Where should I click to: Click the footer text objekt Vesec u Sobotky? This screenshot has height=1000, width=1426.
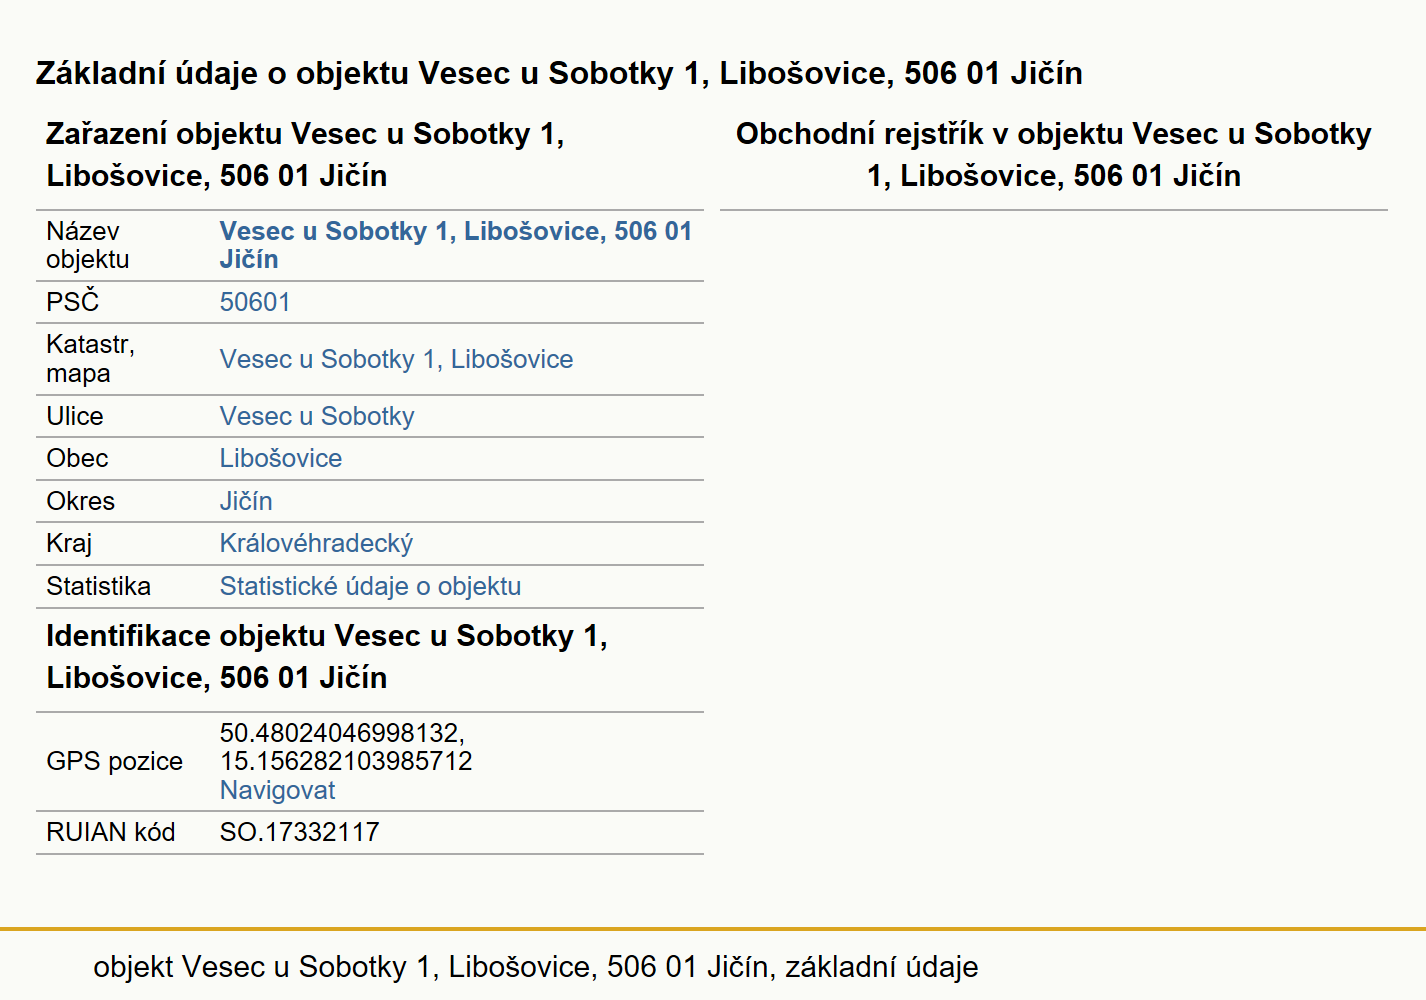point(536,967)
